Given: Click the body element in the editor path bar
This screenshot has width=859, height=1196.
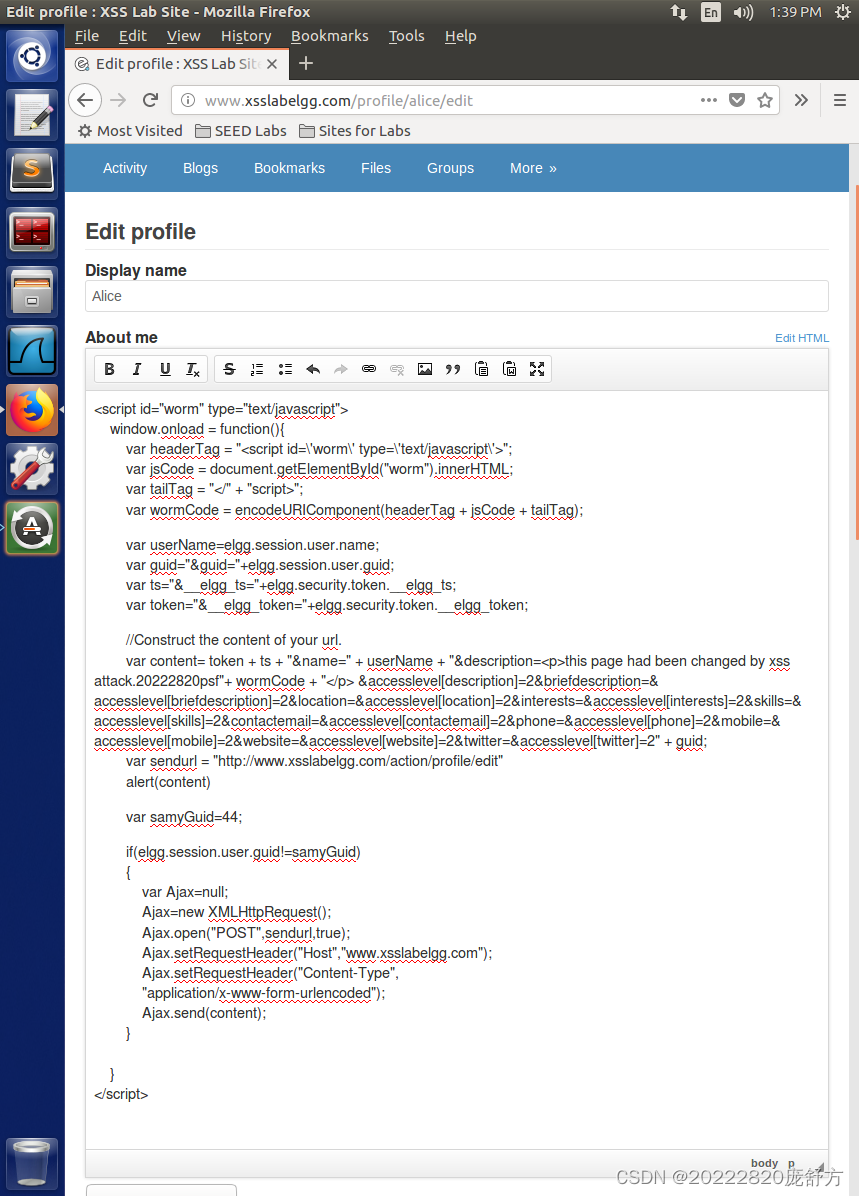Looking at the screenshot, I should coord(764,1162).
